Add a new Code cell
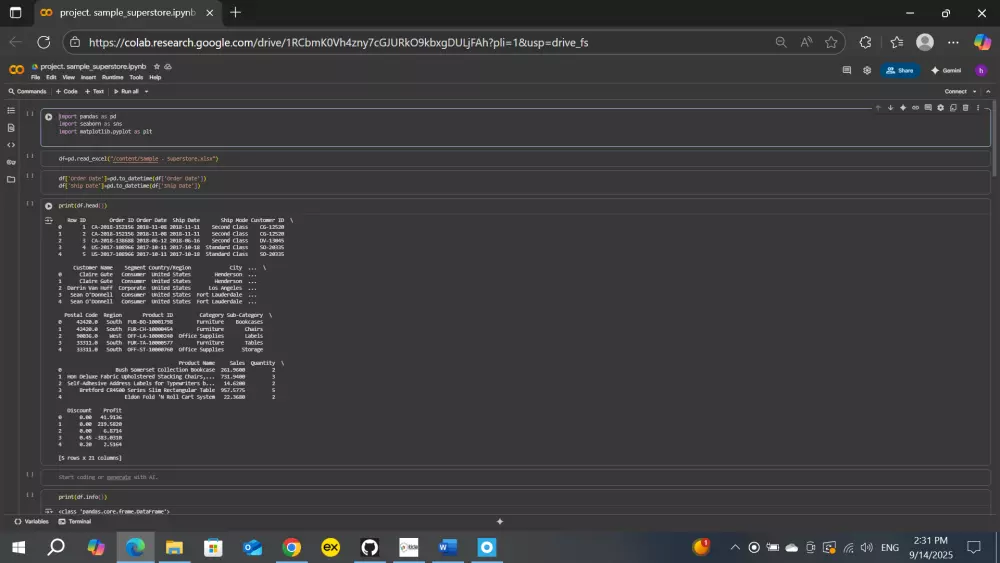Image resolution: width=1000 pixels, height=563 pixels. coord(66,92)
